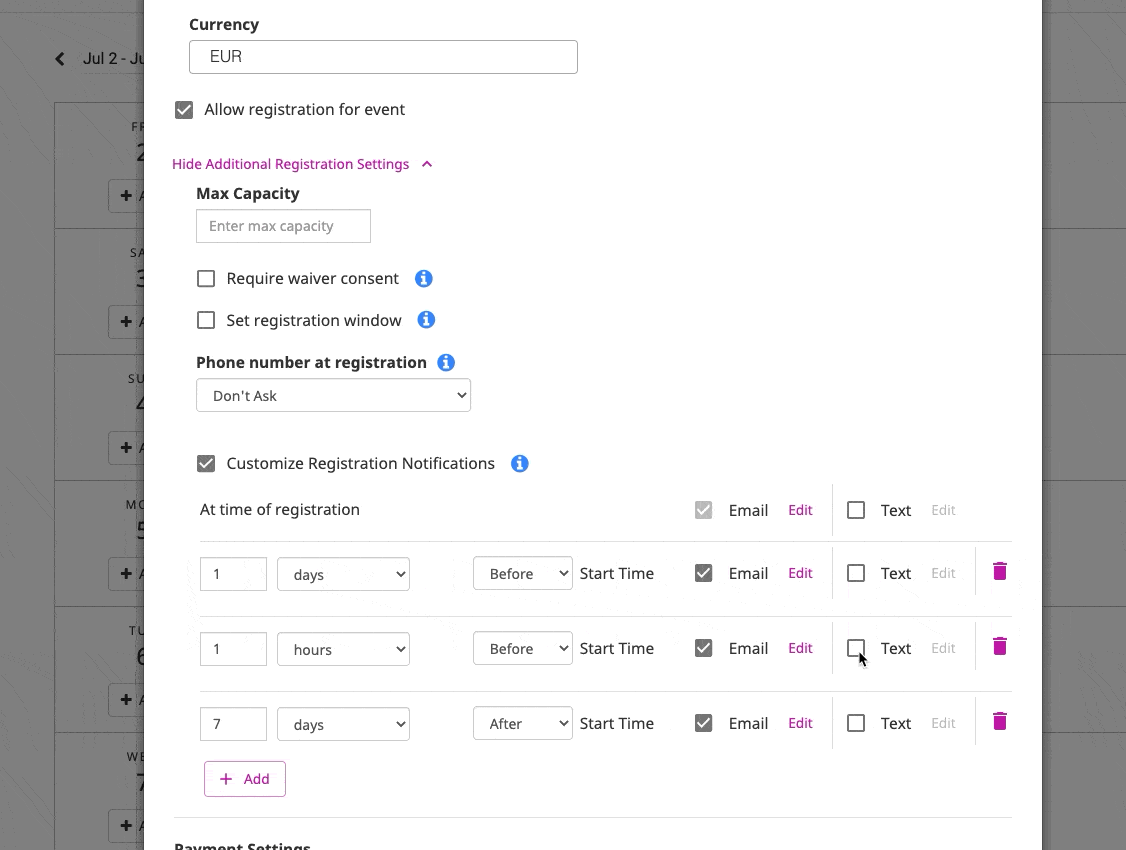The width and height of the screenshot is (1126, 850).
Task: Uncheck Email for 7 days after row
Action: pyautogui.click(x=704, y=724)
